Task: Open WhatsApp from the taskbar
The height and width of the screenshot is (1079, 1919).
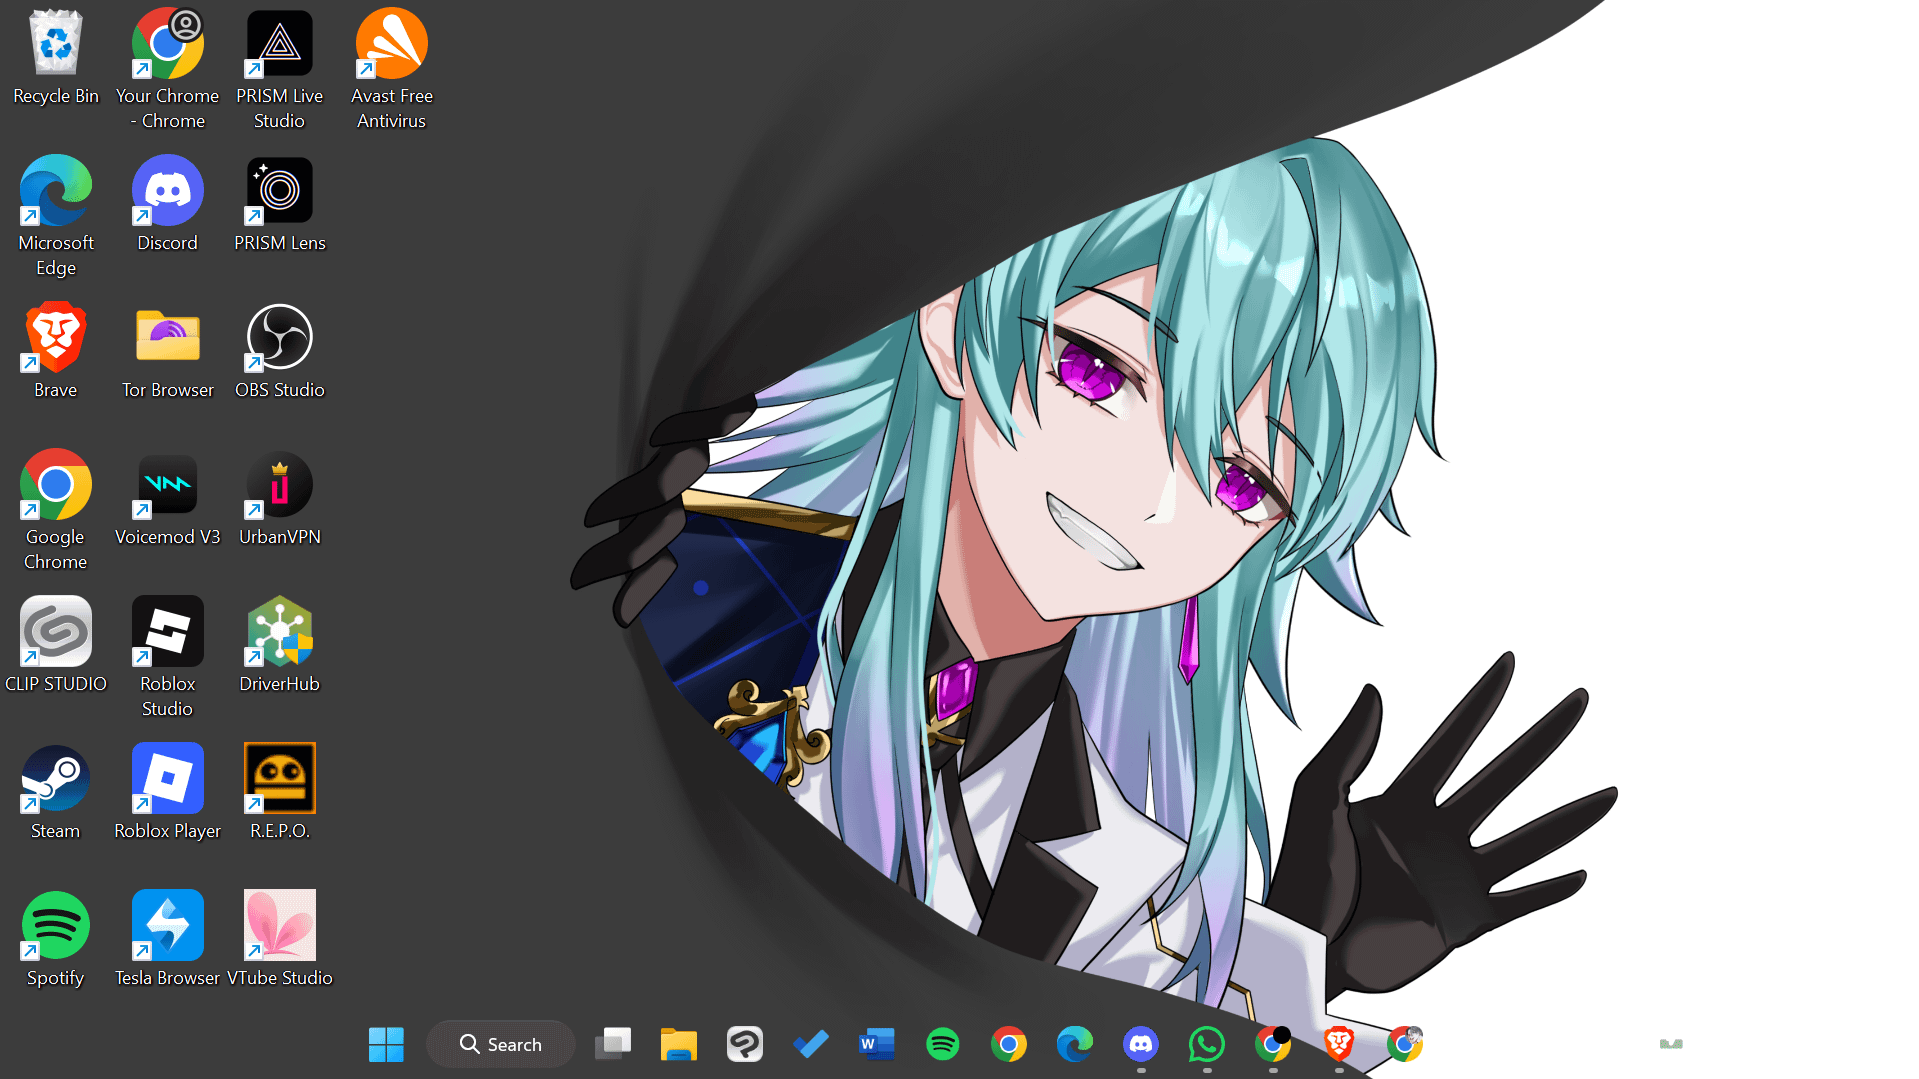Action: tap(1206, 1044)
